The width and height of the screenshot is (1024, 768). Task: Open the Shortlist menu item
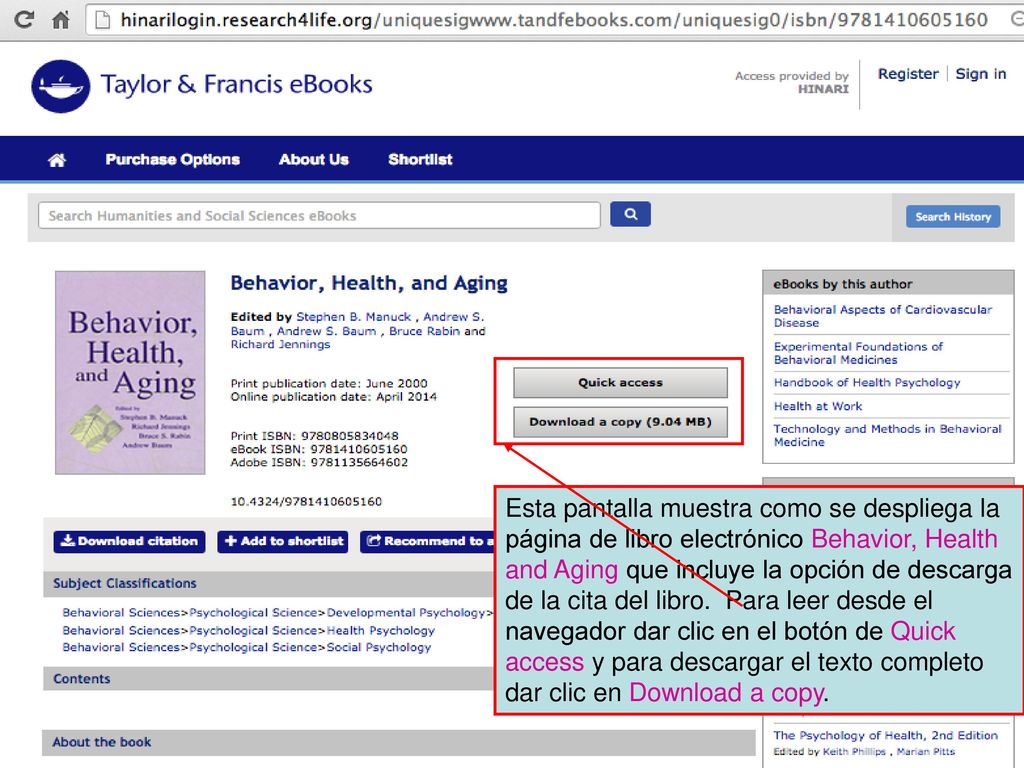tap(420, 159)
